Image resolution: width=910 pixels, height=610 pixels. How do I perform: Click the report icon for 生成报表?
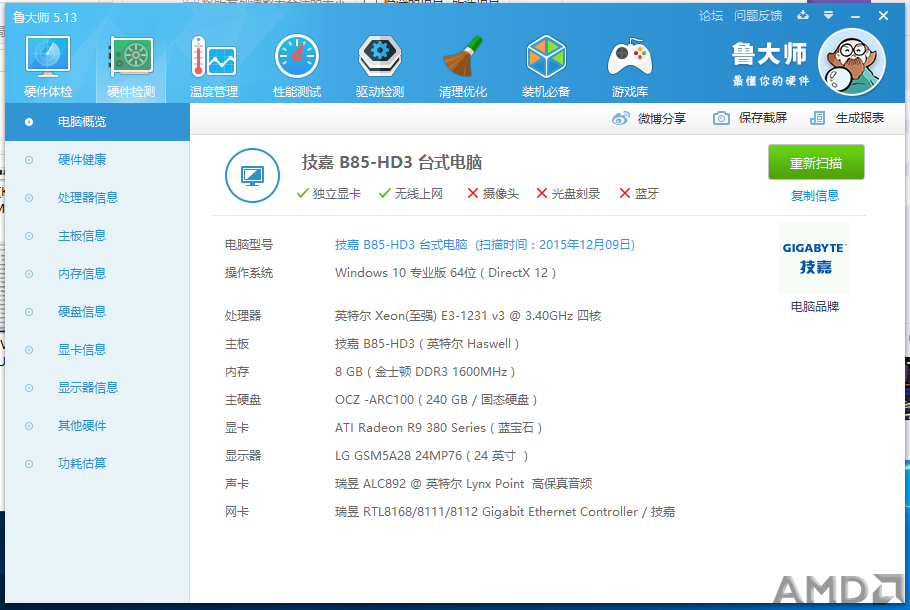click(817, 118)
